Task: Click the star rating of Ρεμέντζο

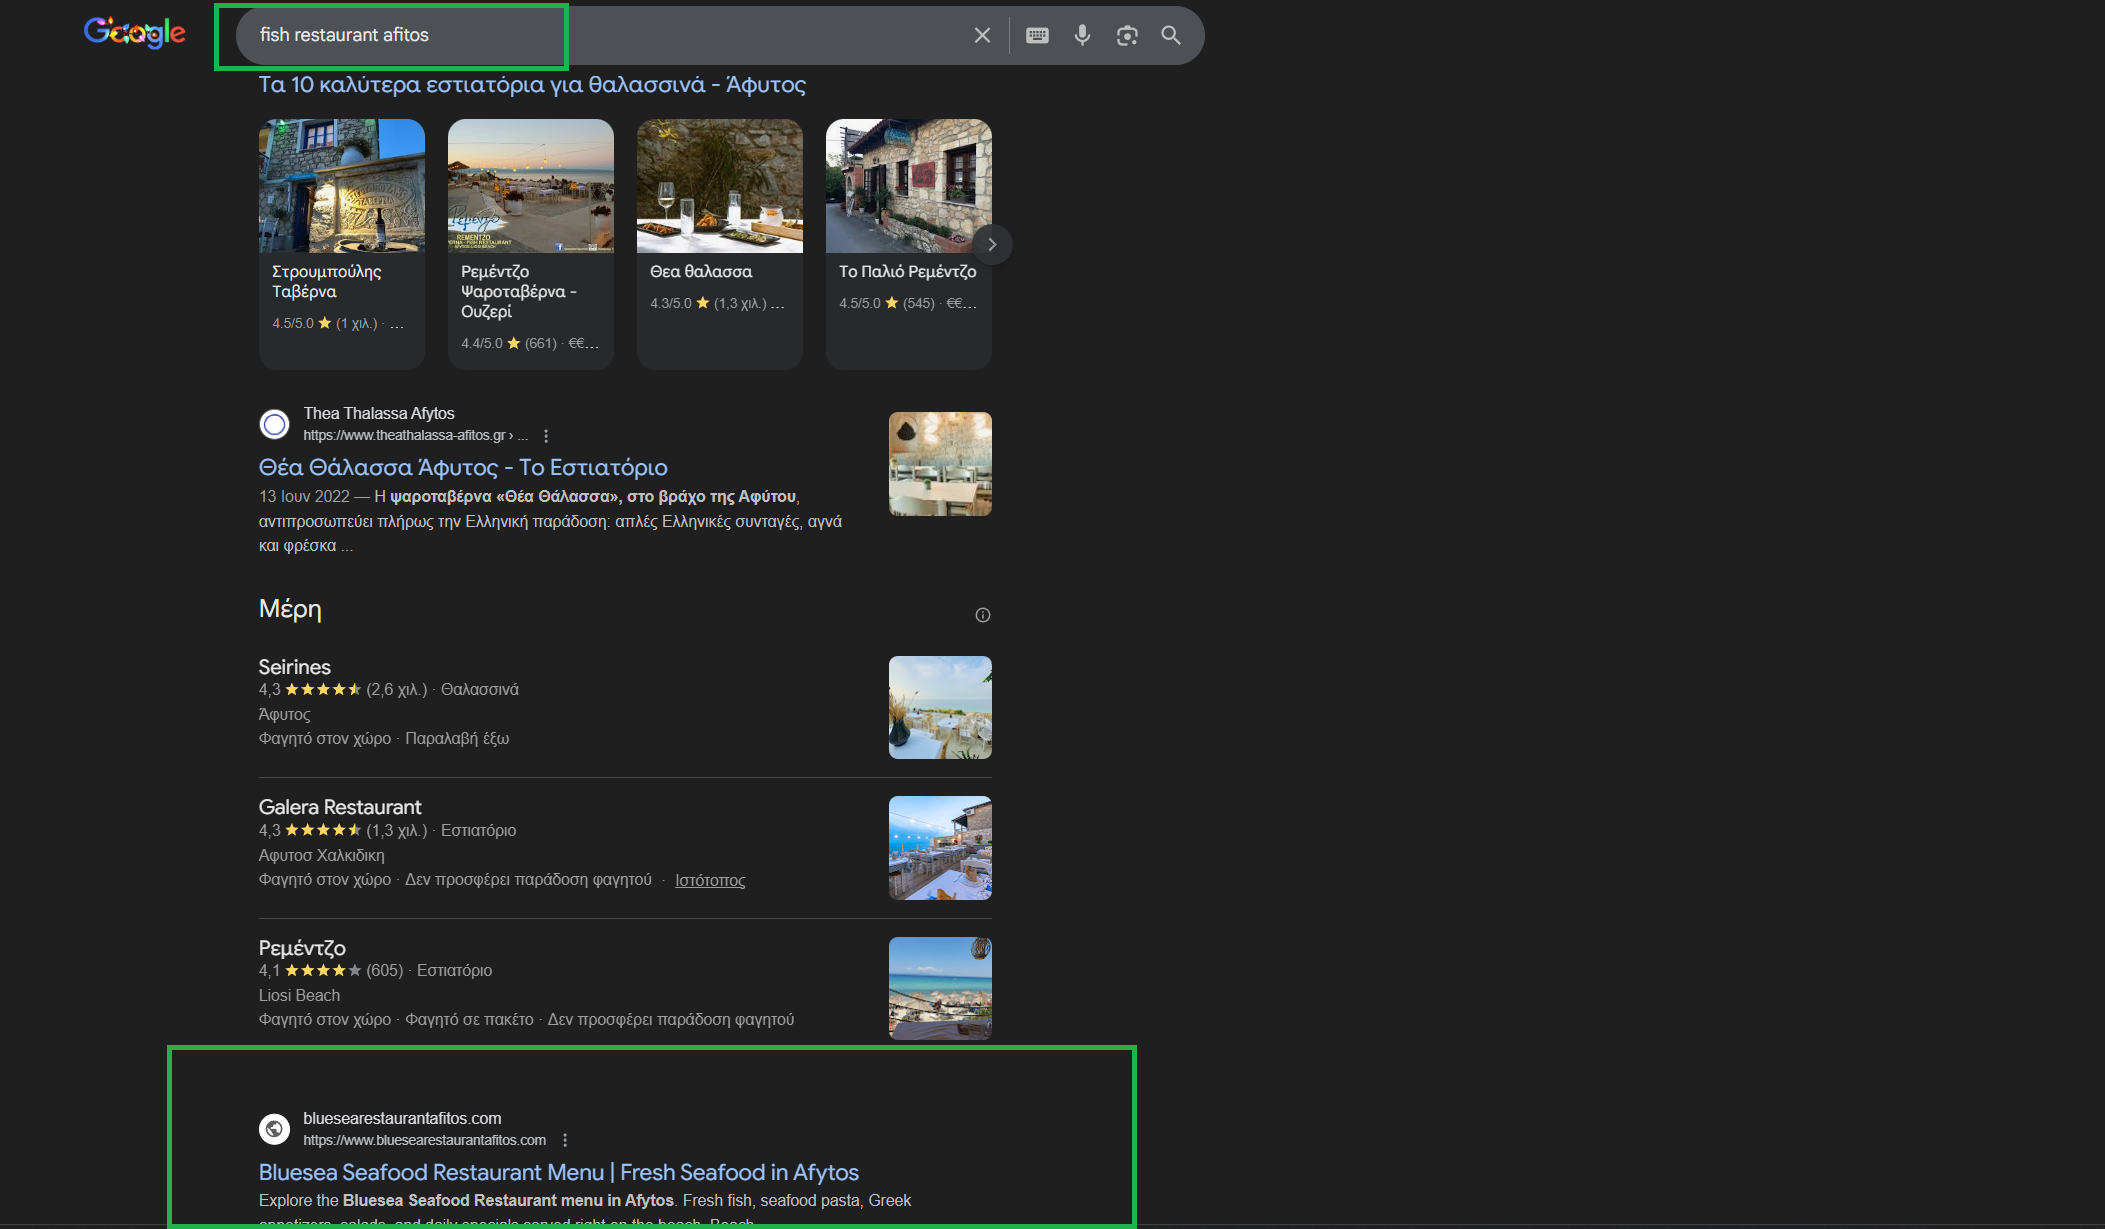Action: coord(322,970)
